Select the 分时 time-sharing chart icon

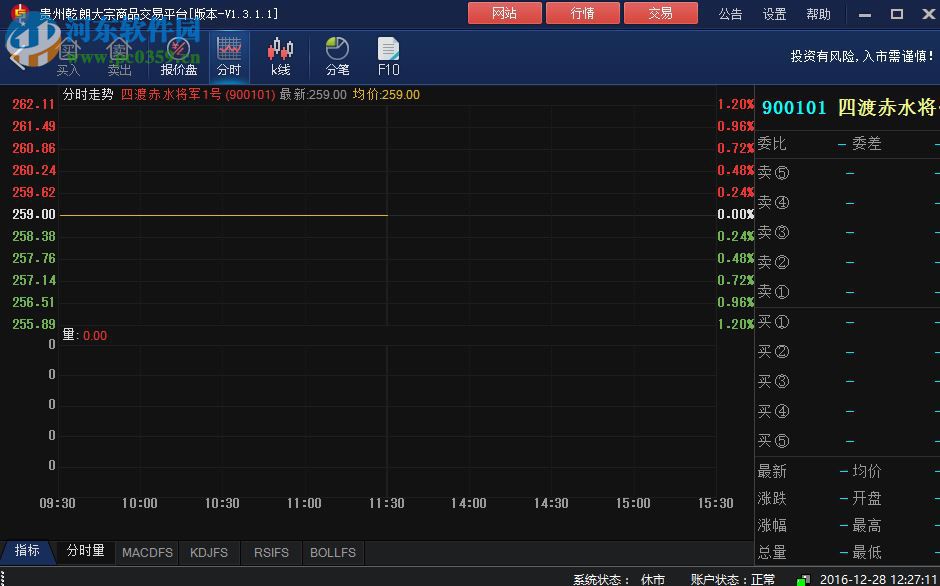pyautogui.click(x=229, y=58)
